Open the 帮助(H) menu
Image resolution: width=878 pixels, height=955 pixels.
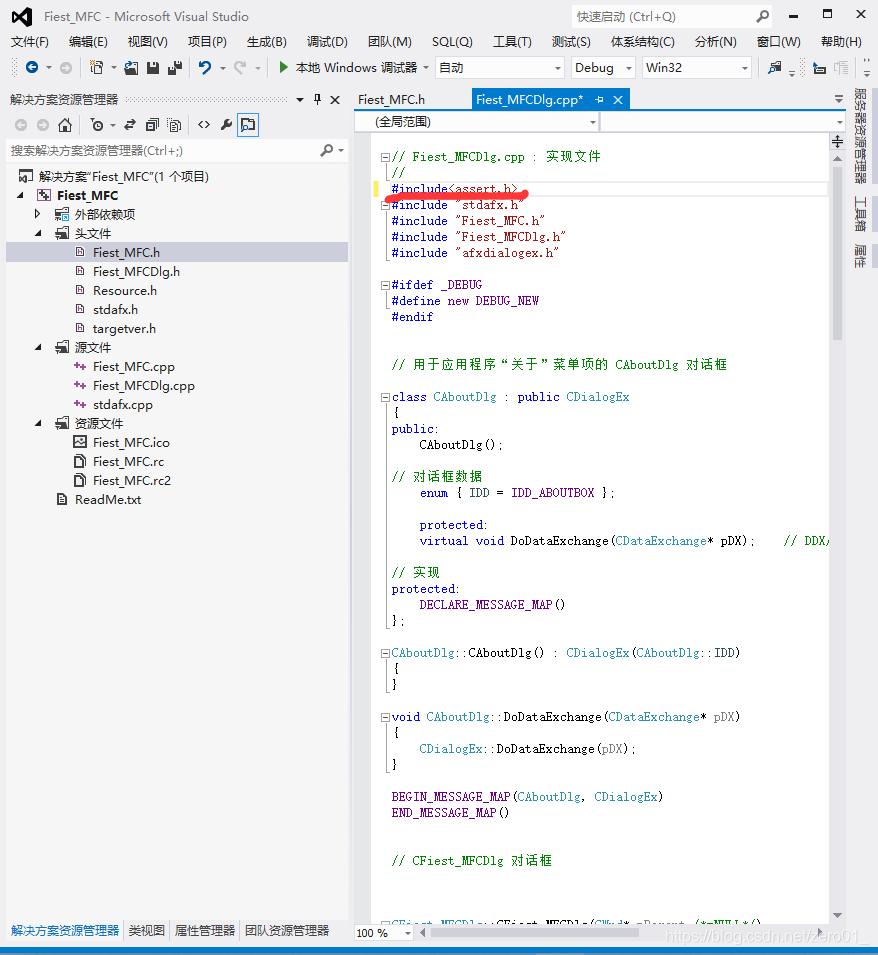click(x=841, y=41)
